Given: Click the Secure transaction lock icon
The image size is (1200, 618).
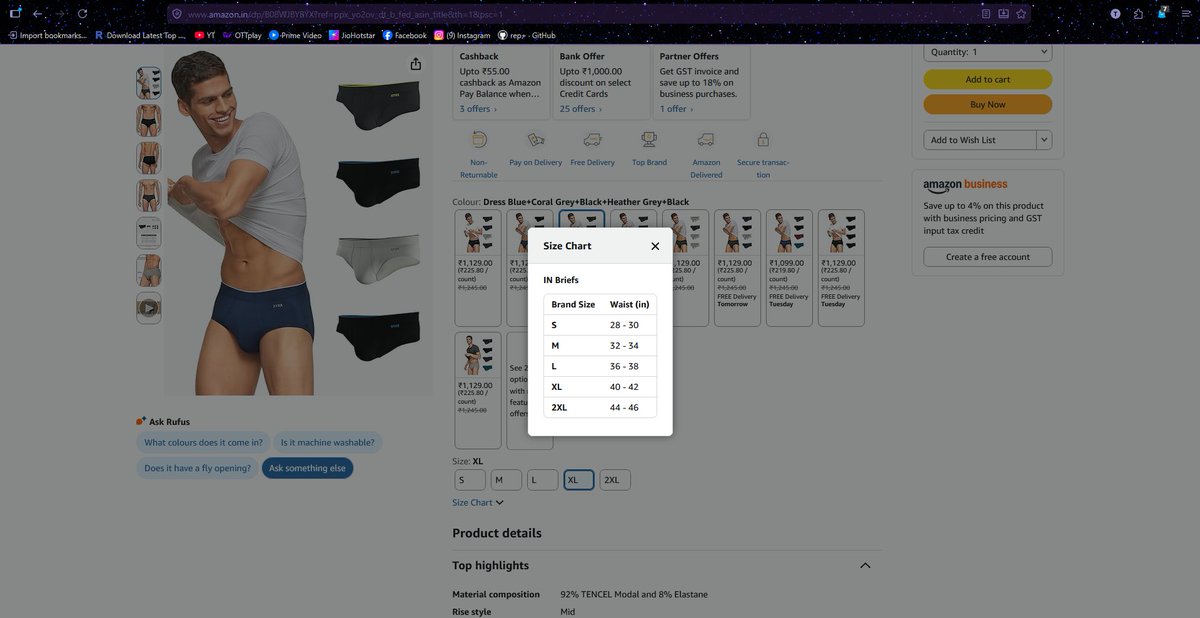Looking at the screenshot, I should [x=763, y=139].
